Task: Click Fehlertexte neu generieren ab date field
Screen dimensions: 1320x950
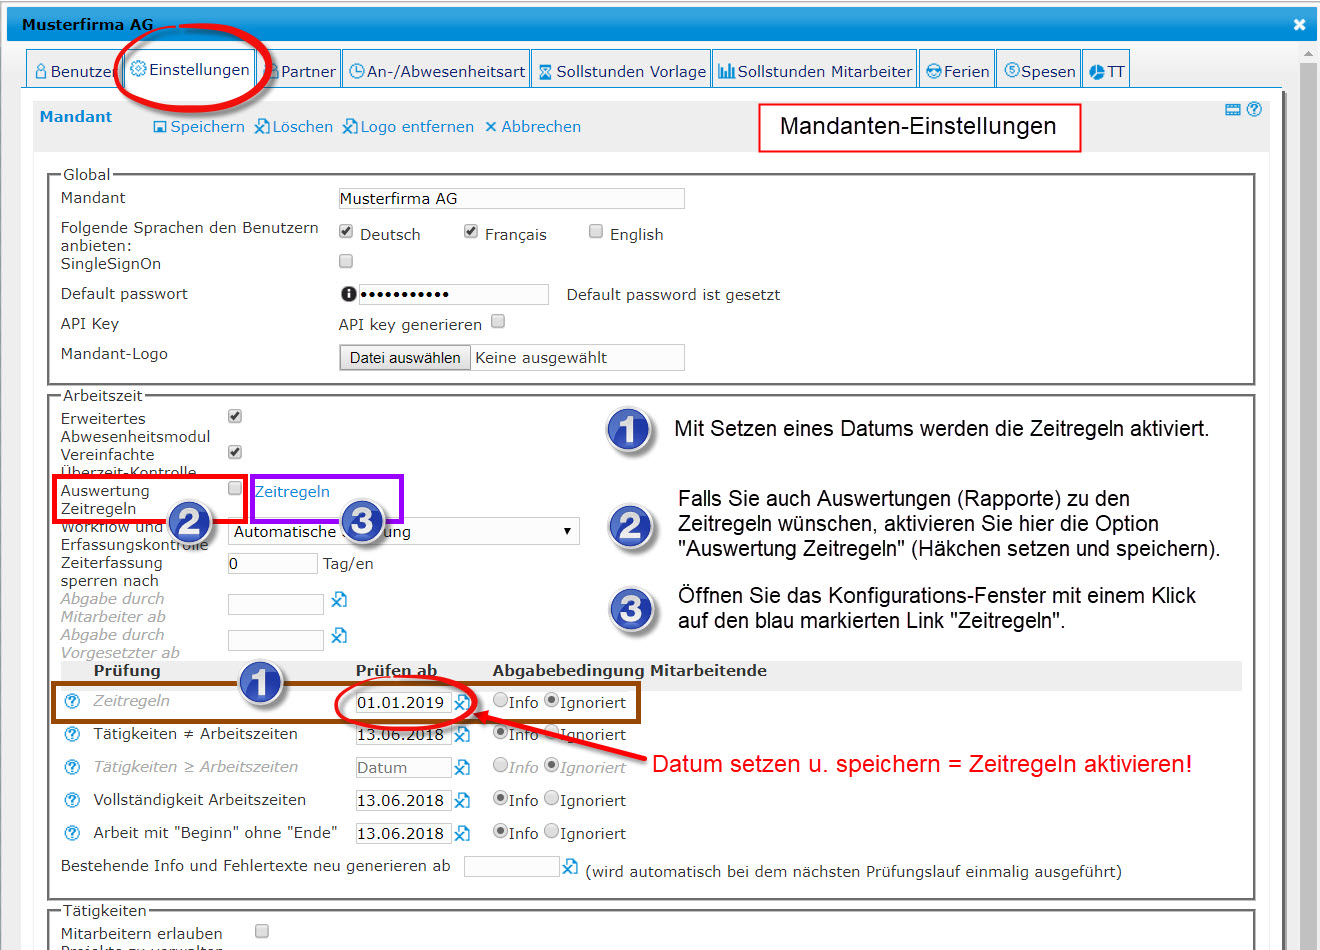Action: click(512, 866)
